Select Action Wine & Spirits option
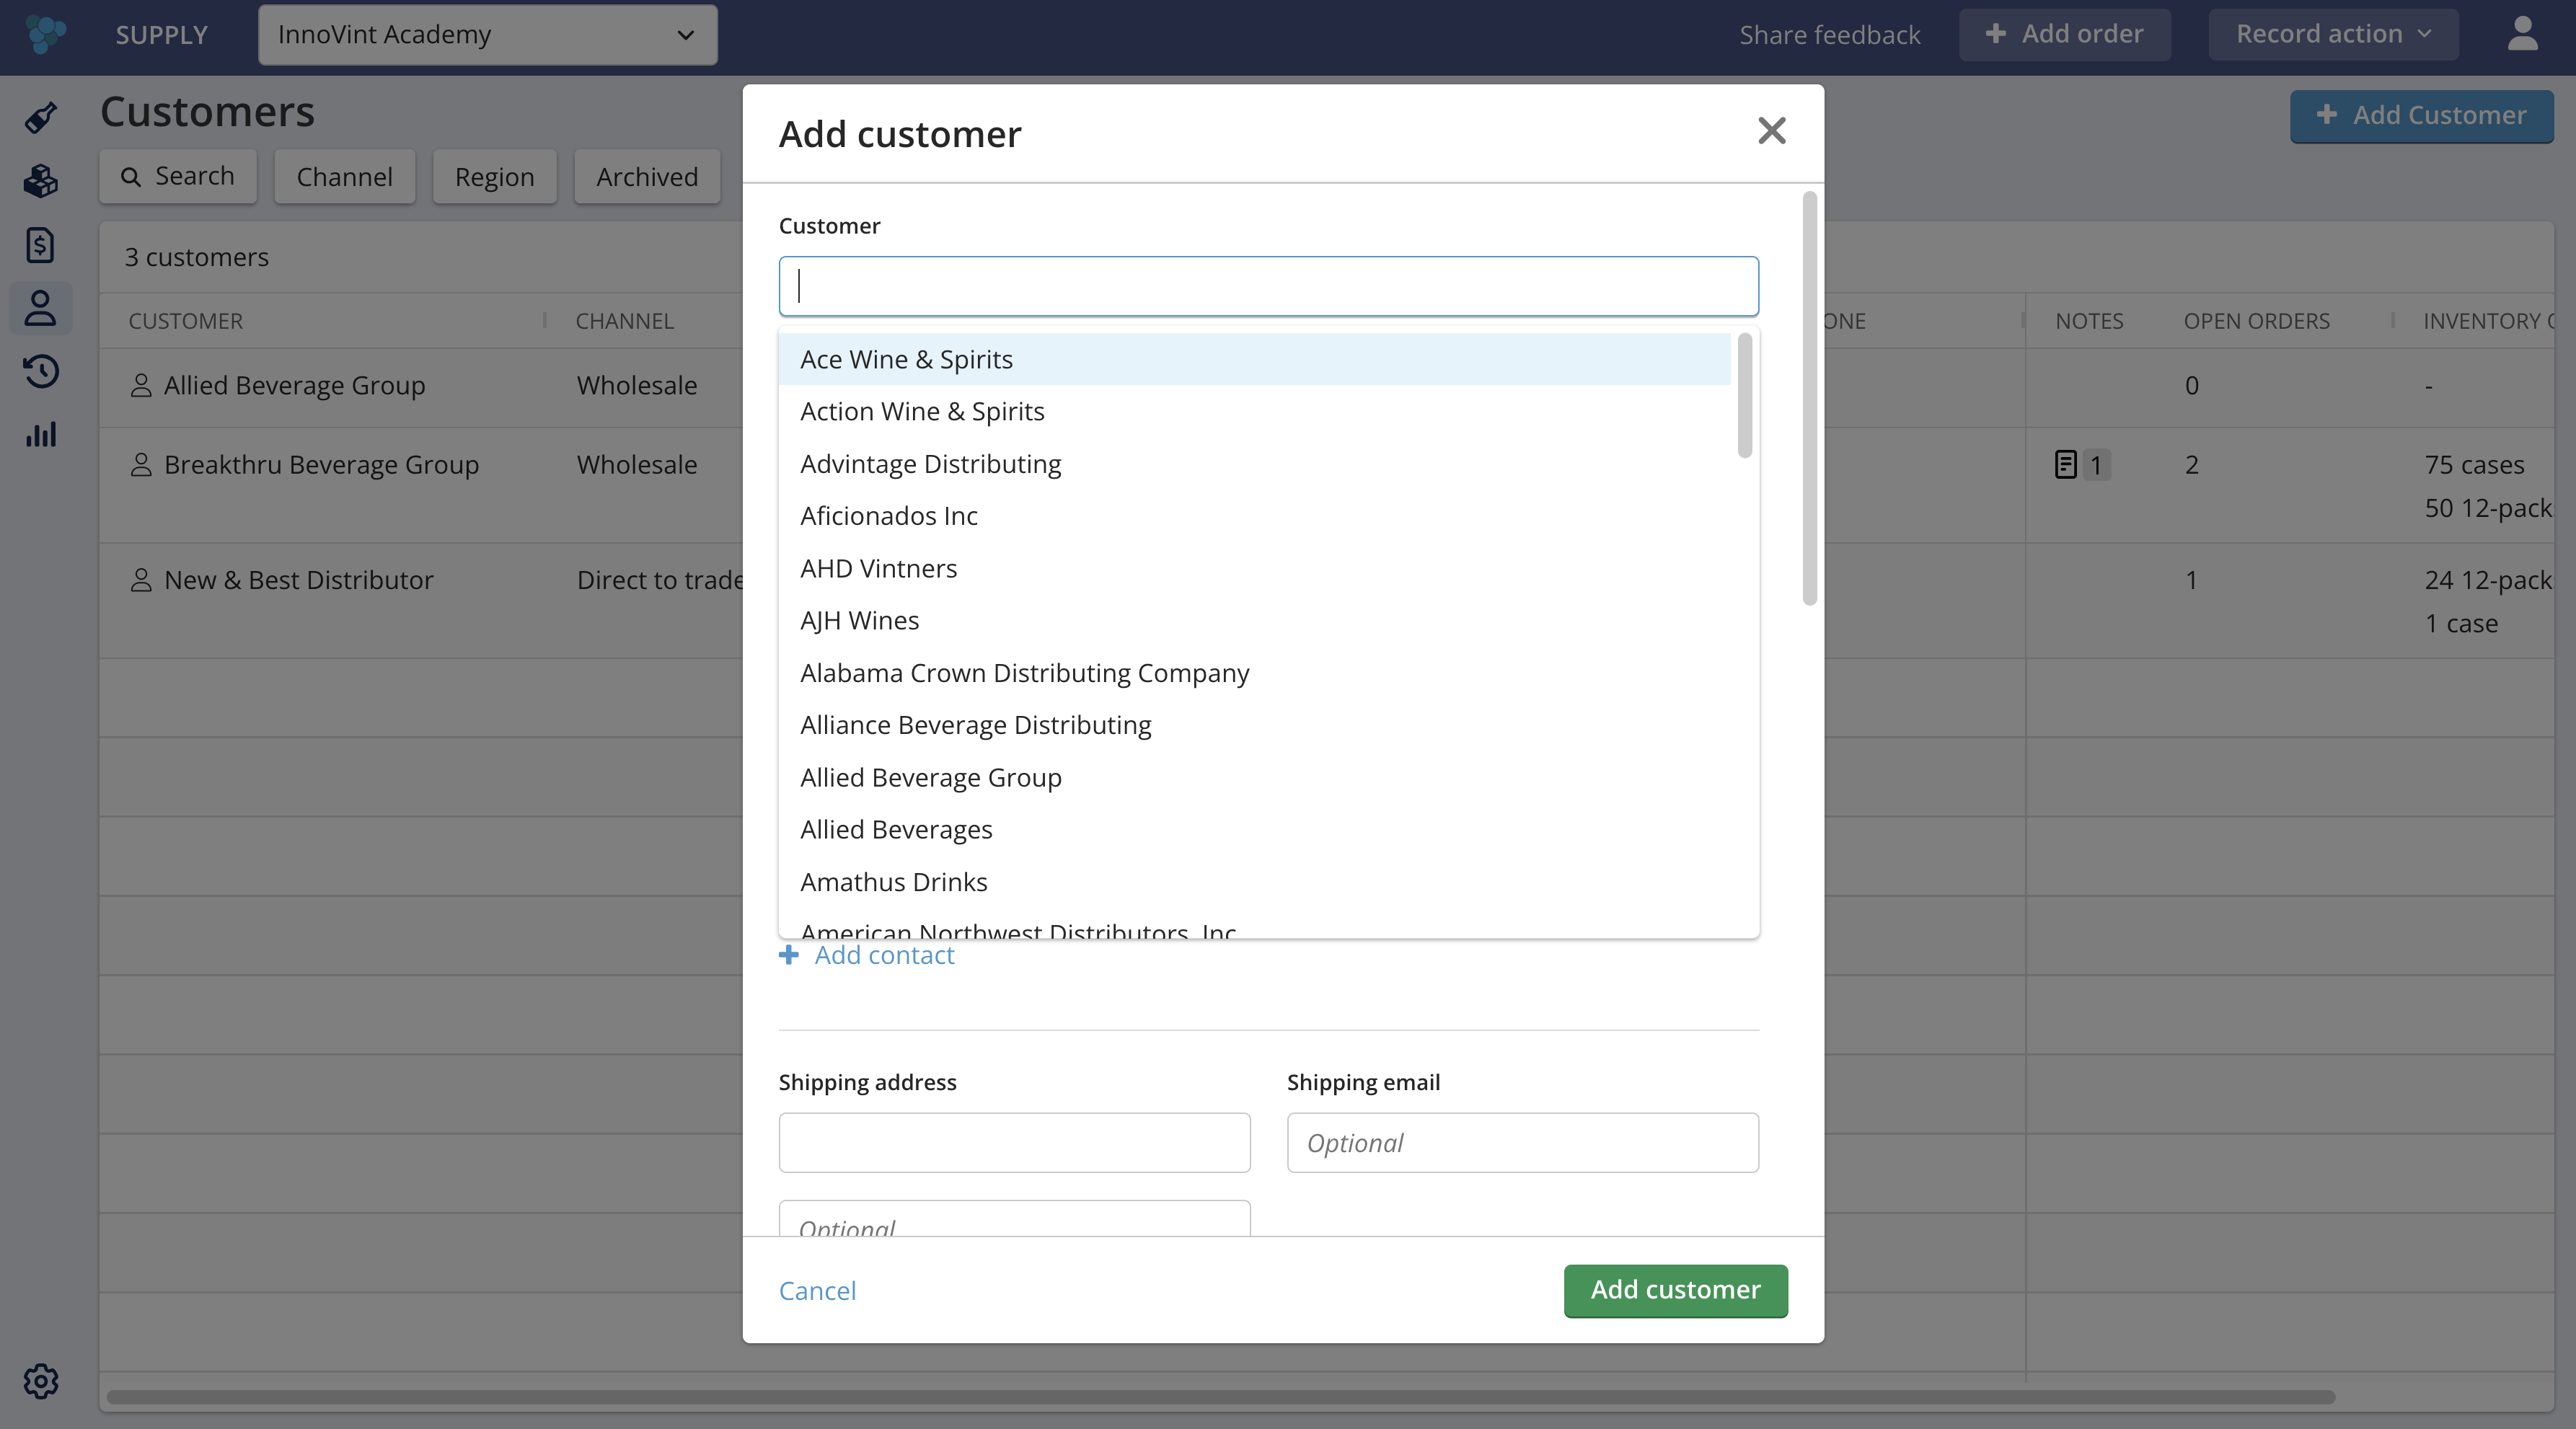Viewport: 2576px width, 1429px height. click(1254, 411)
